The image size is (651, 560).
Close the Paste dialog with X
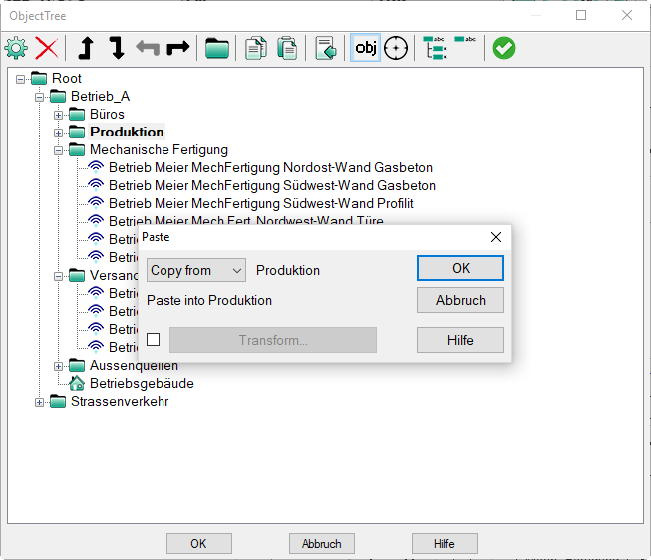pyautogui.click(x=496, y=237)
